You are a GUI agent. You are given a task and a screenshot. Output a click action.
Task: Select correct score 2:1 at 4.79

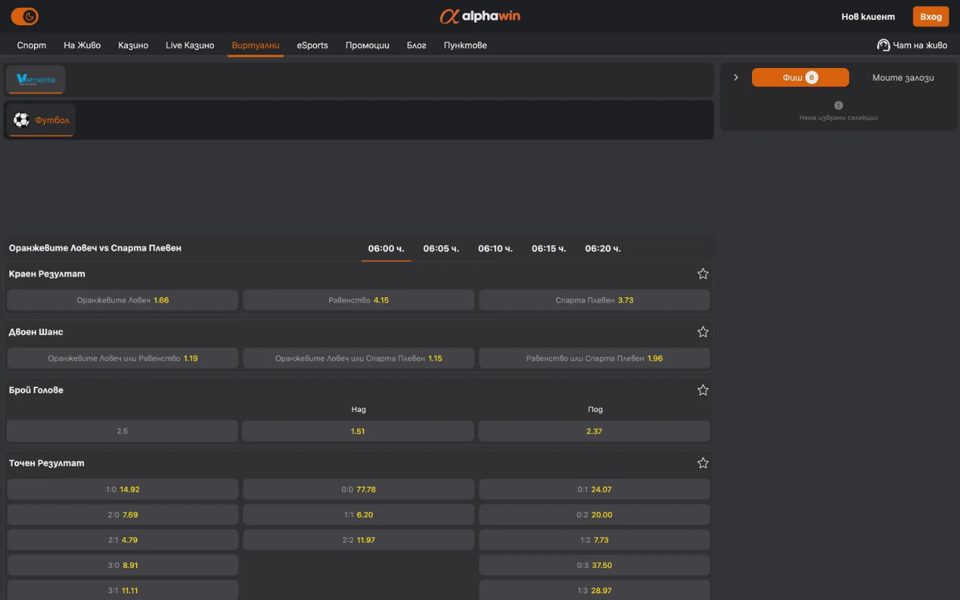click(x=122, y=540)
